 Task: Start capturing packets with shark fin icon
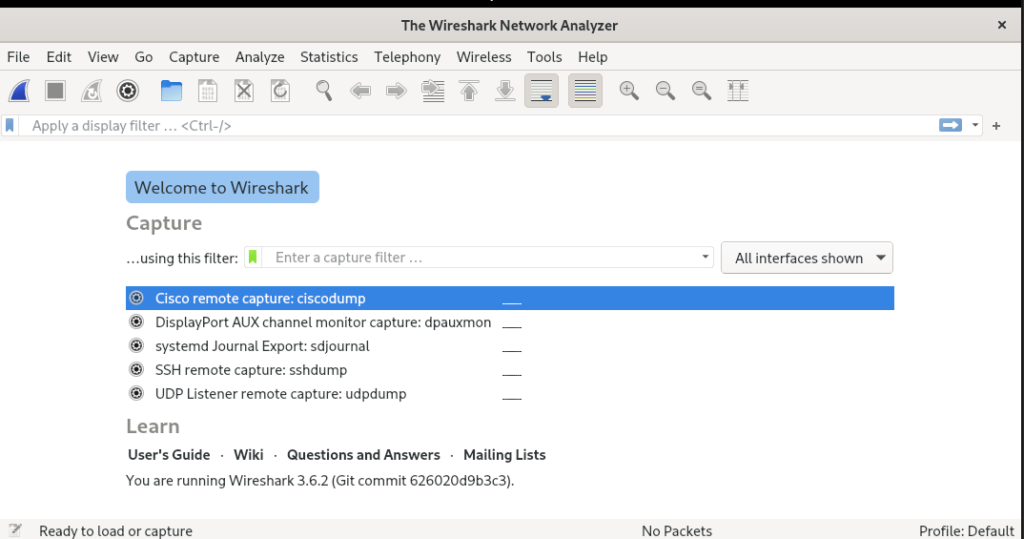coord(19,91)
